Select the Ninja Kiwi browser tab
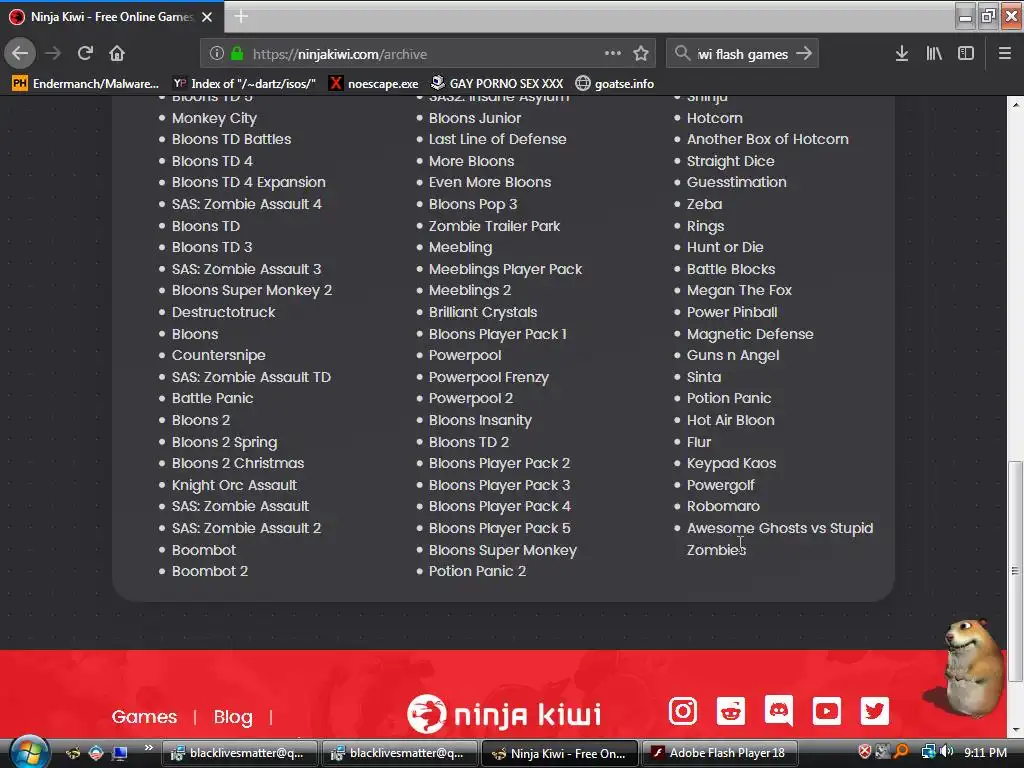The width and height of the screenshot is (1024, 768). [112, 17]
